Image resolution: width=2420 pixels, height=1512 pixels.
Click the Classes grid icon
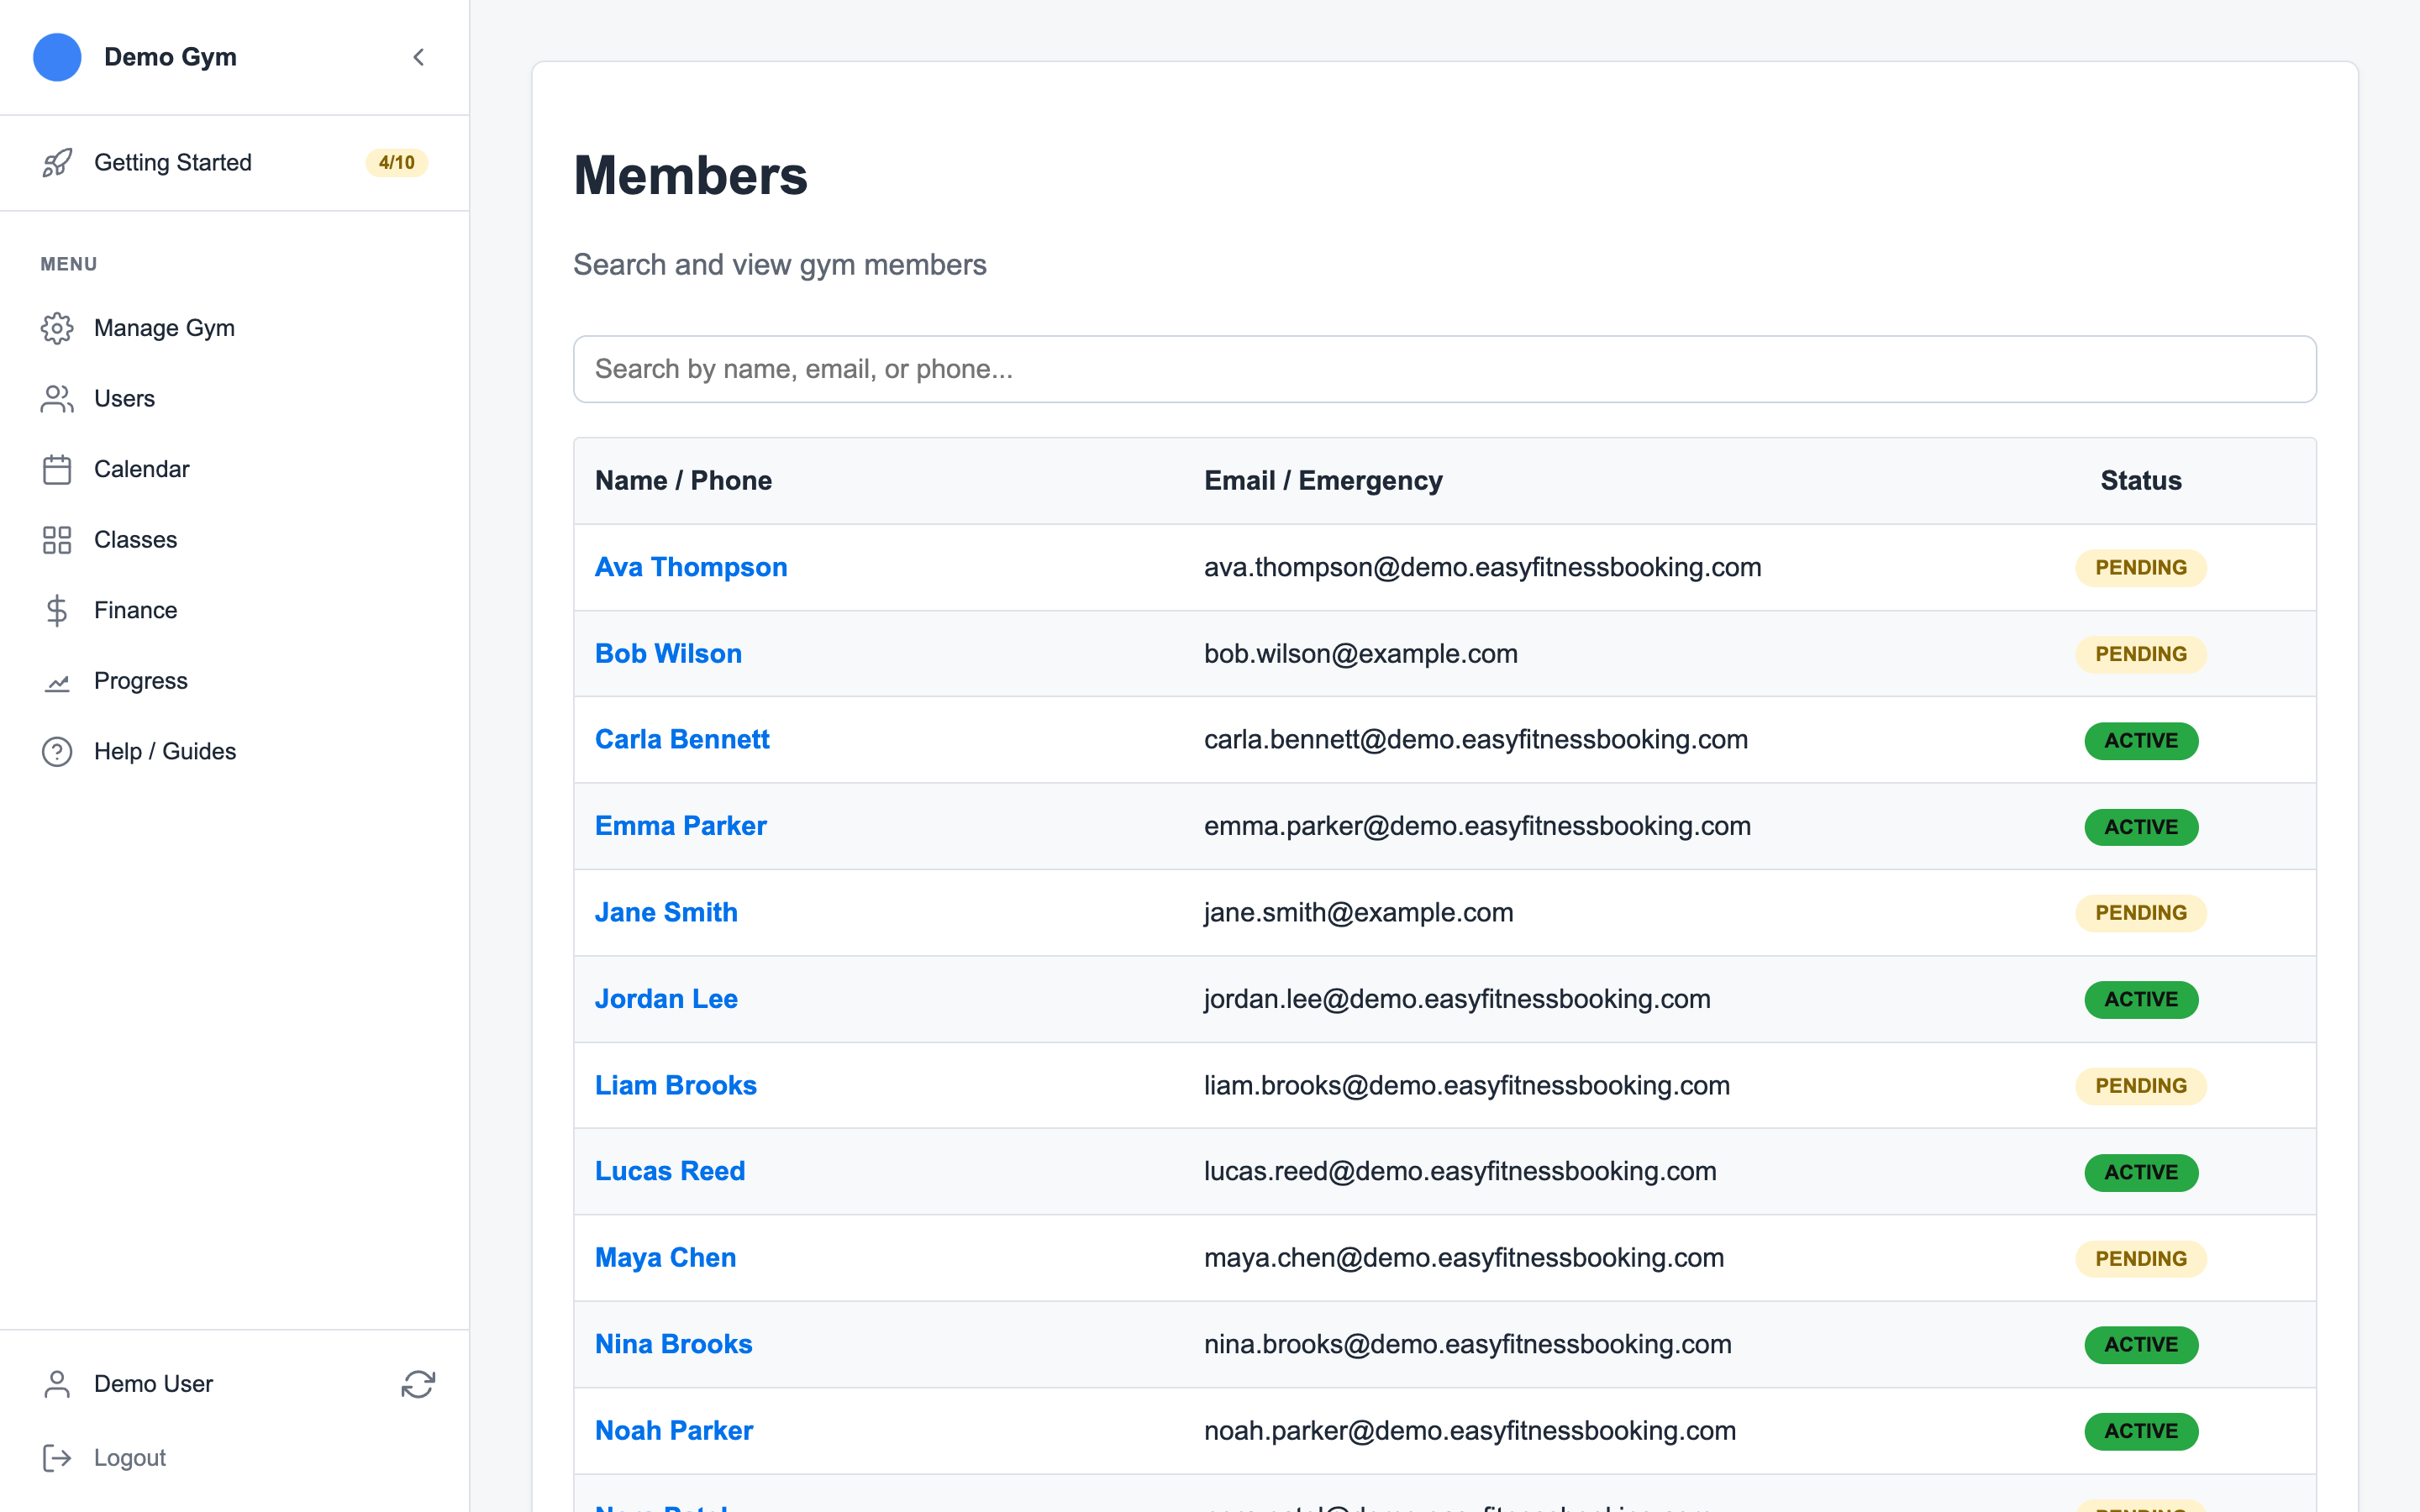(57, 540)
